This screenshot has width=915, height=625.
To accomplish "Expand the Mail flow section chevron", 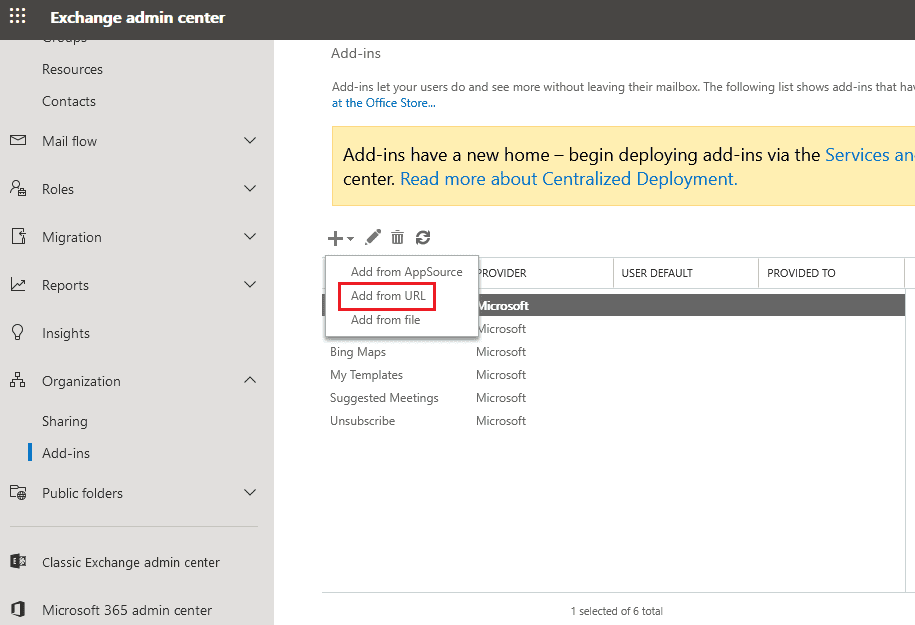I will pos(250,141).
